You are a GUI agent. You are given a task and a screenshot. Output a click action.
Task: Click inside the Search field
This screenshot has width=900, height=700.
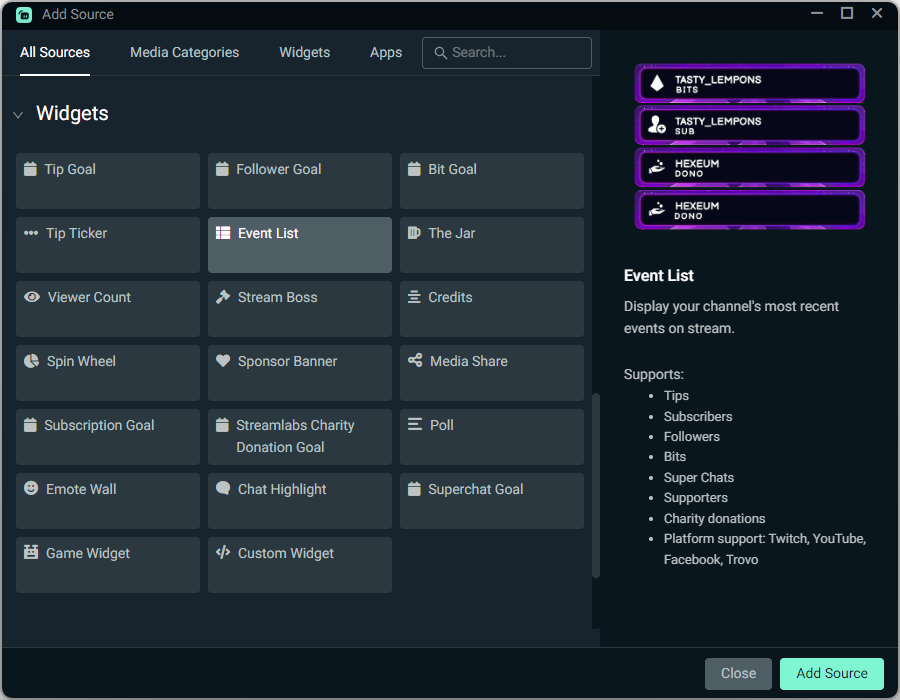[x=506, y=52]
